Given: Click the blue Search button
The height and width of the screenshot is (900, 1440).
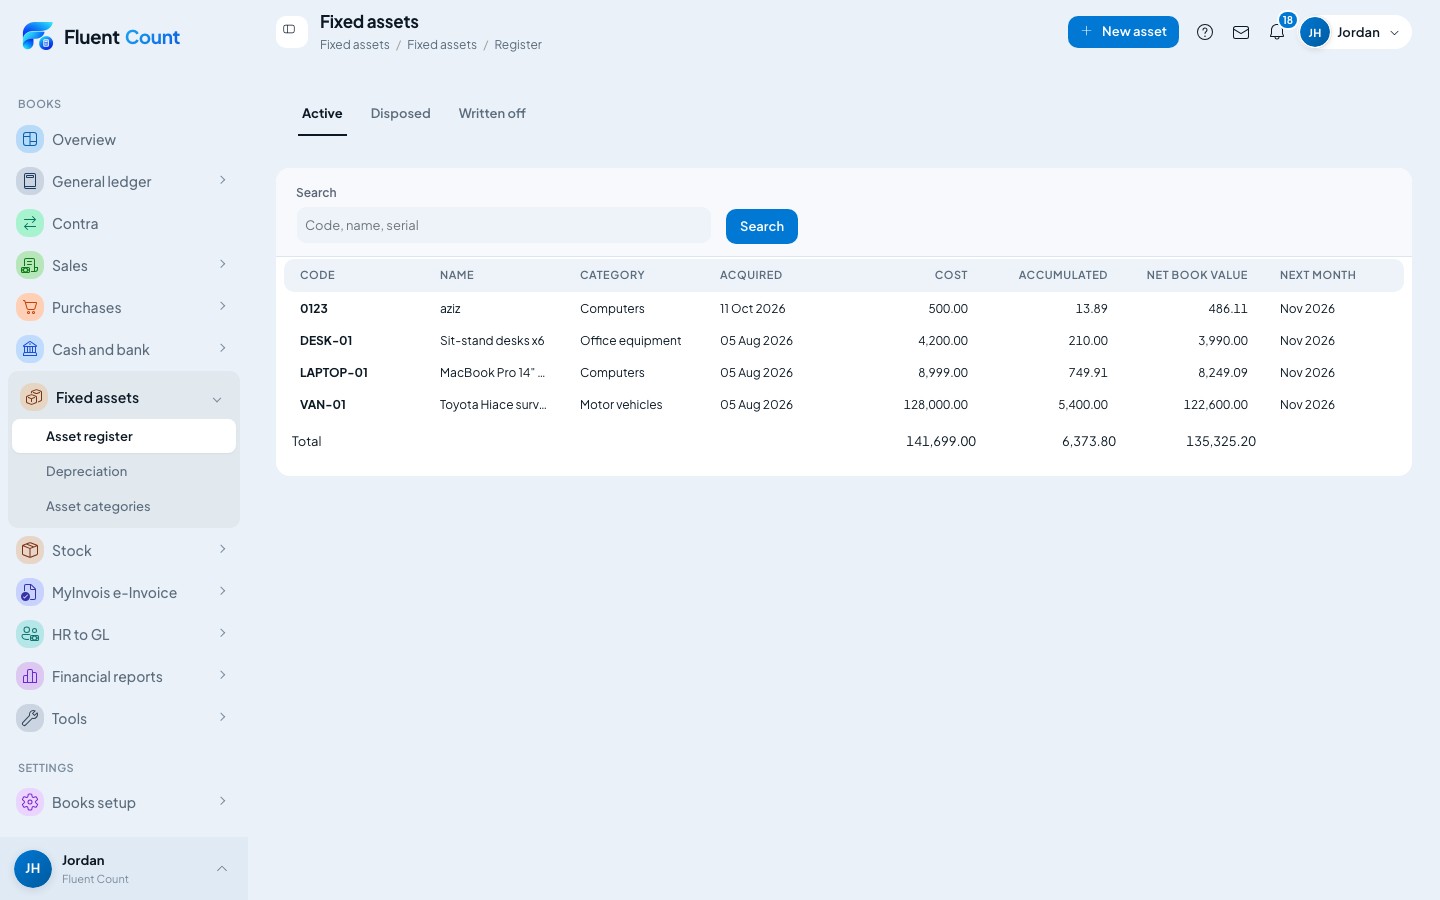Looking at the screenshot, I should coord(762,226).
